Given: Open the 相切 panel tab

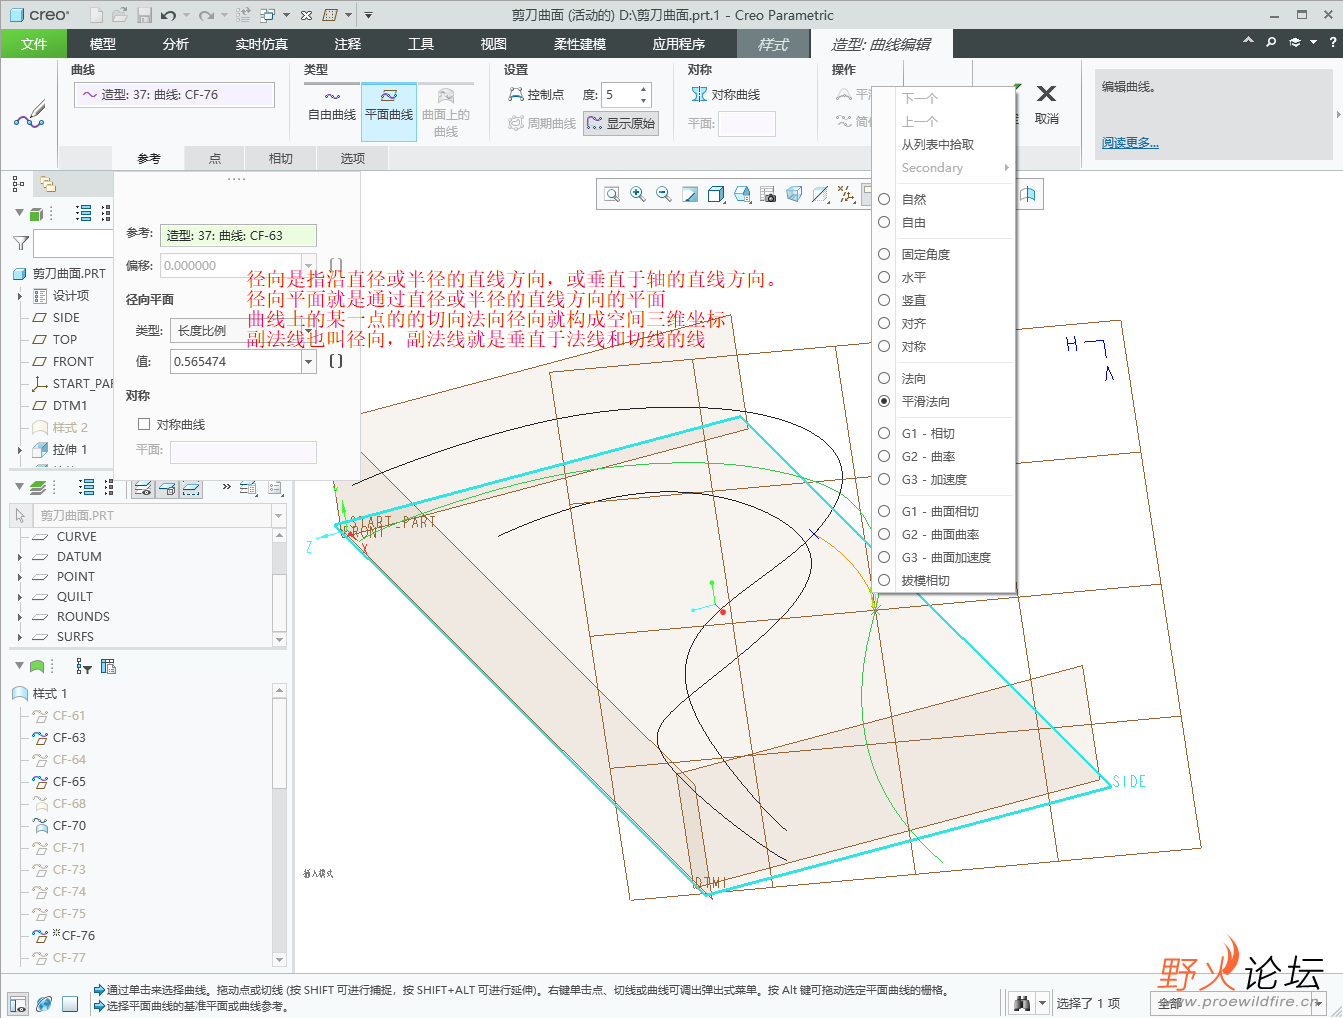Looking at the screenshot, I should [281, 158].
